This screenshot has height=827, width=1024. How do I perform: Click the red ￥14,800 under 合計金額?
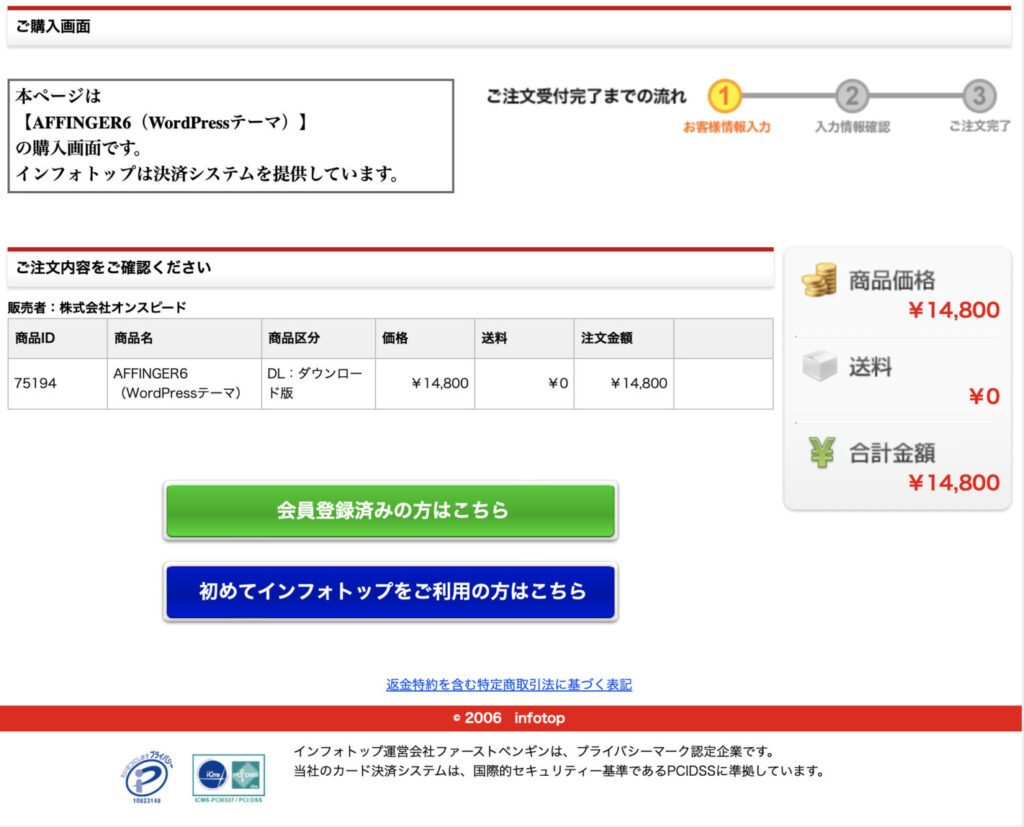953,483
